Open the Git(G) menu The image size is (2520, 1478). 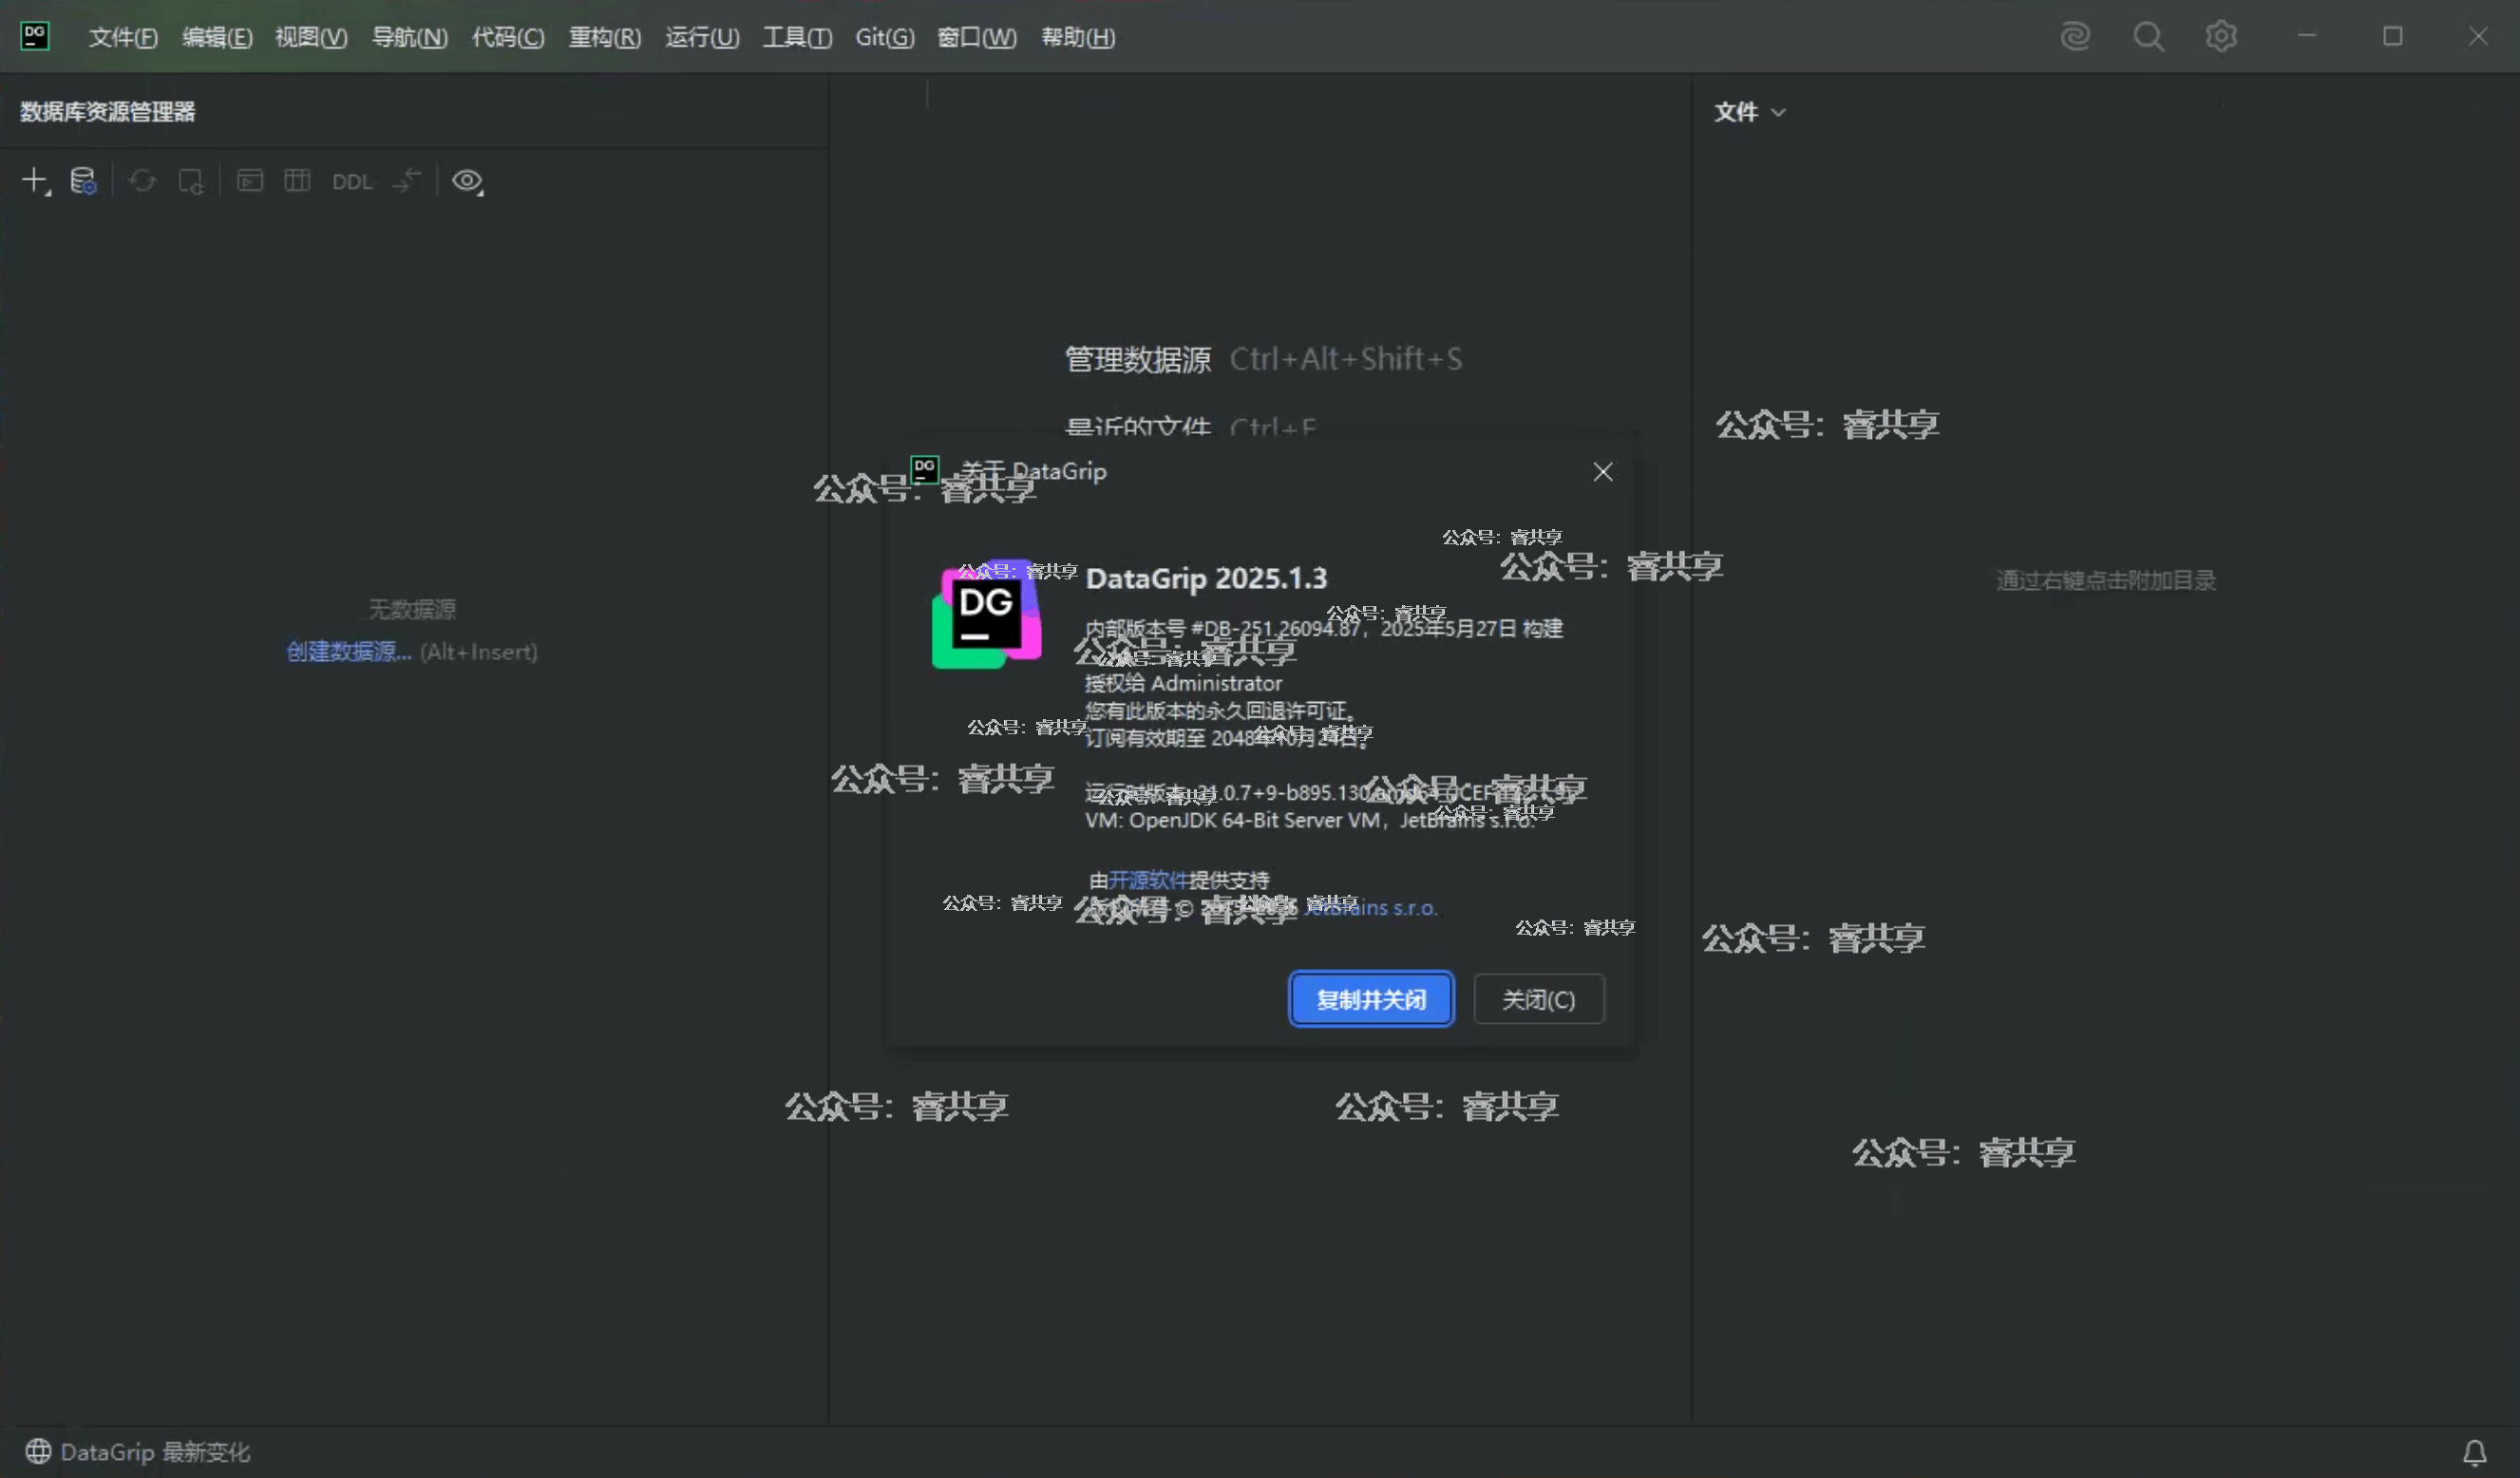click(x=884, y=38)
